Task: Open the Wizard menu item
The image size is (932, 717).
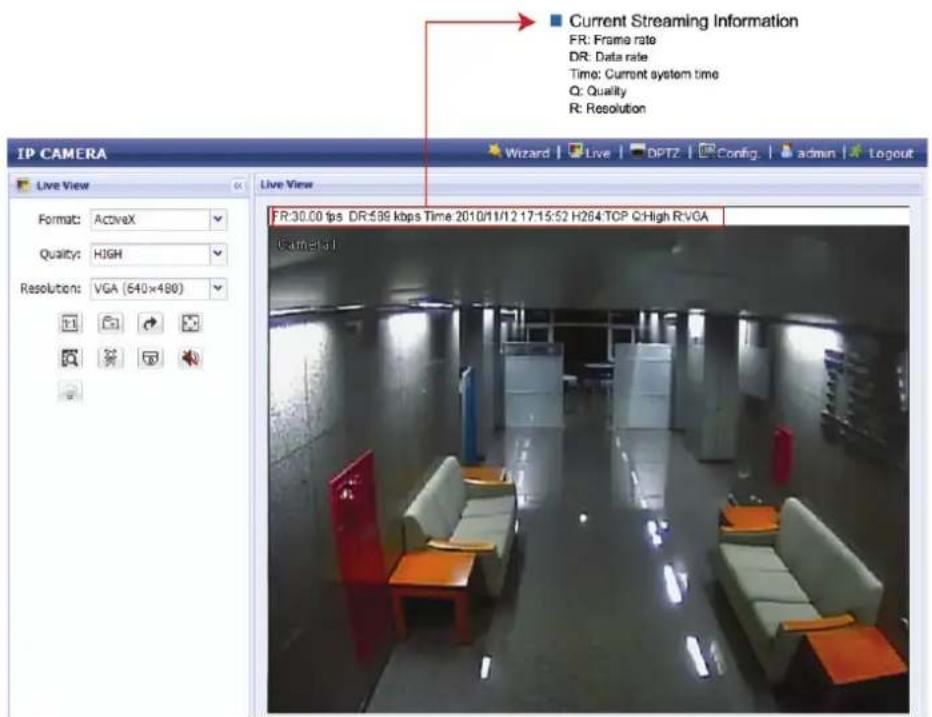Action: pos(519,153)
